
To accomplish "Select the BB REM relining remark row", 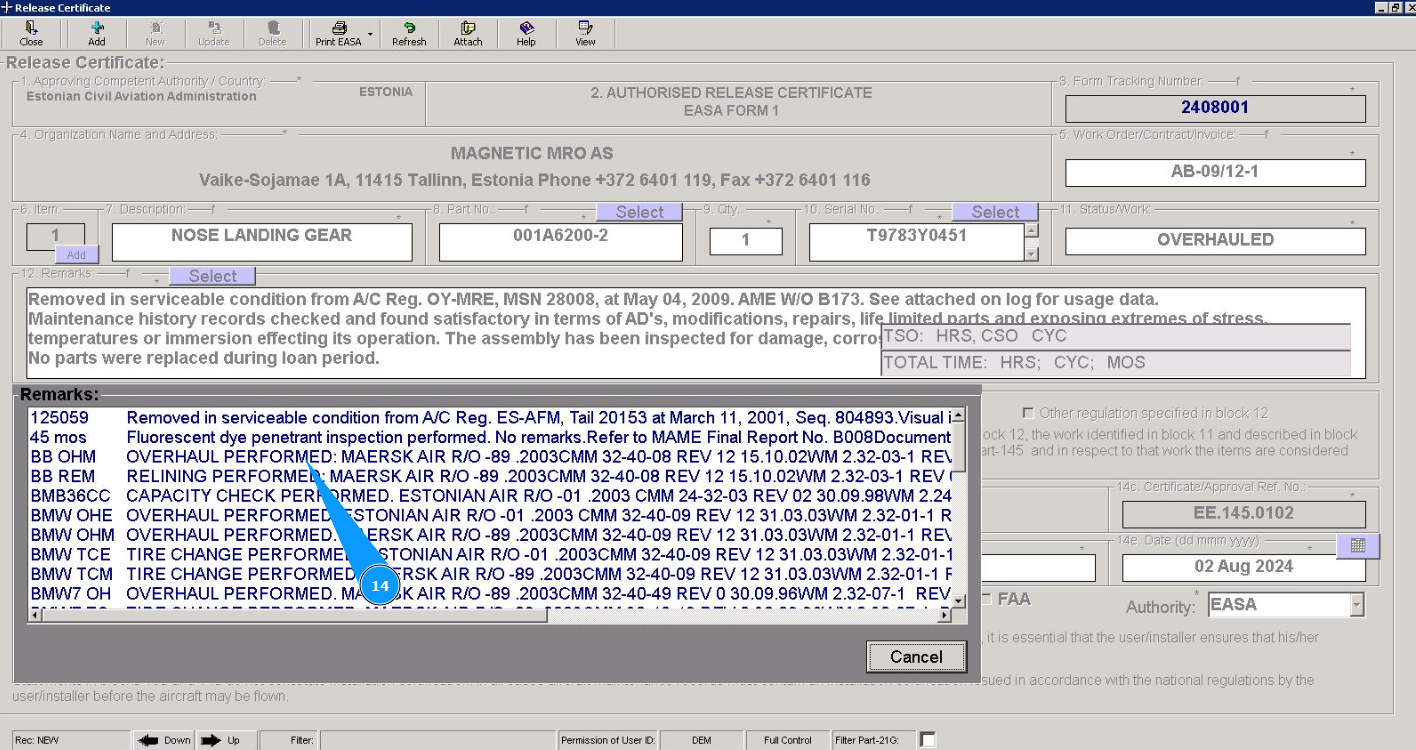I will (x=490, y=475).
